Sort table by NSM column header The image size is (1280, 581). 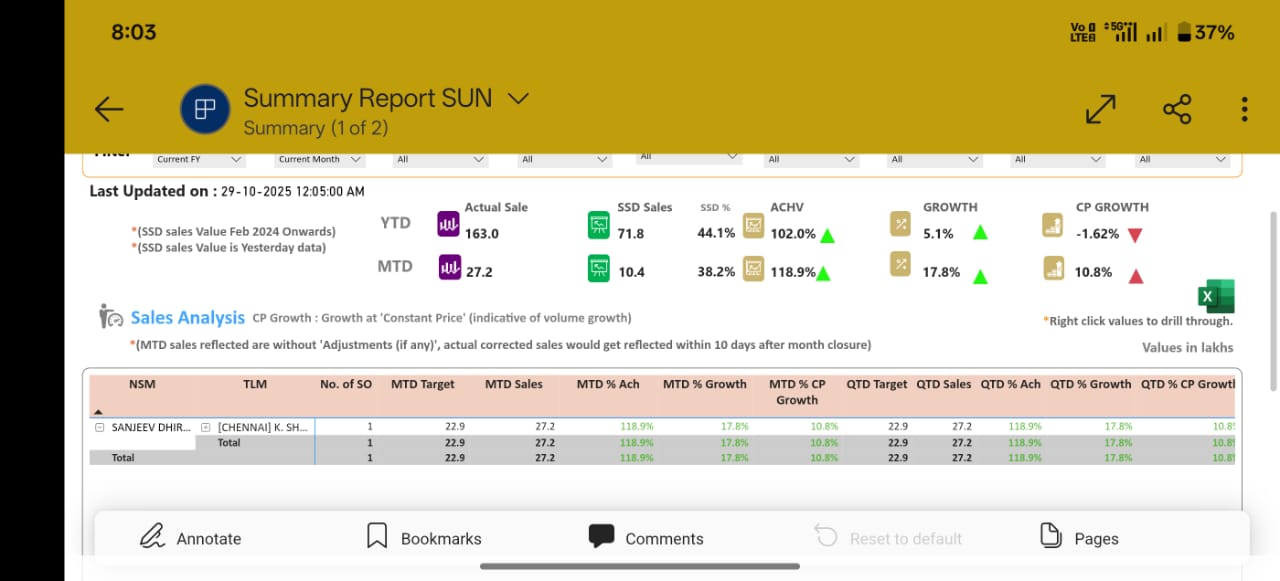pyautogui.click(x=142, y=384)
